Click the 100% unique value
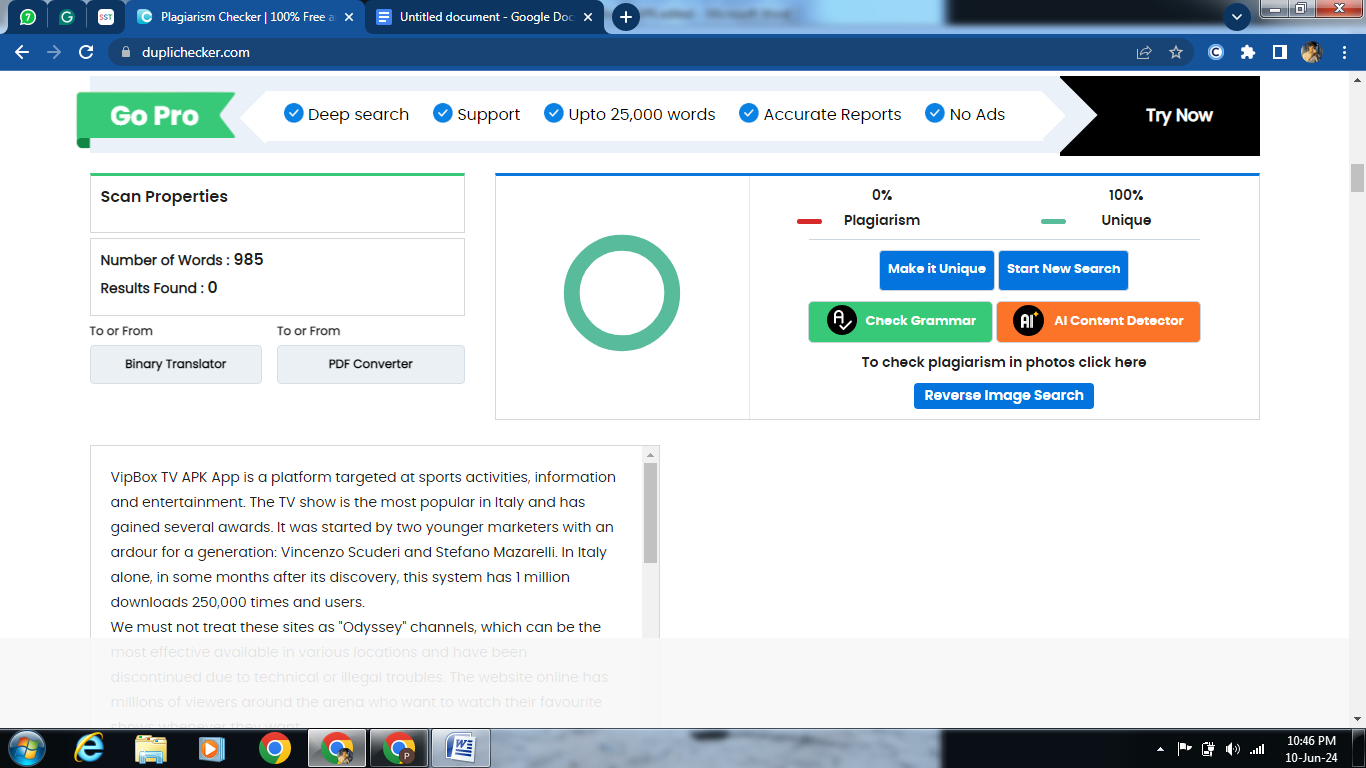This screenshot has height=768, width=1366. pos(1126,195)
